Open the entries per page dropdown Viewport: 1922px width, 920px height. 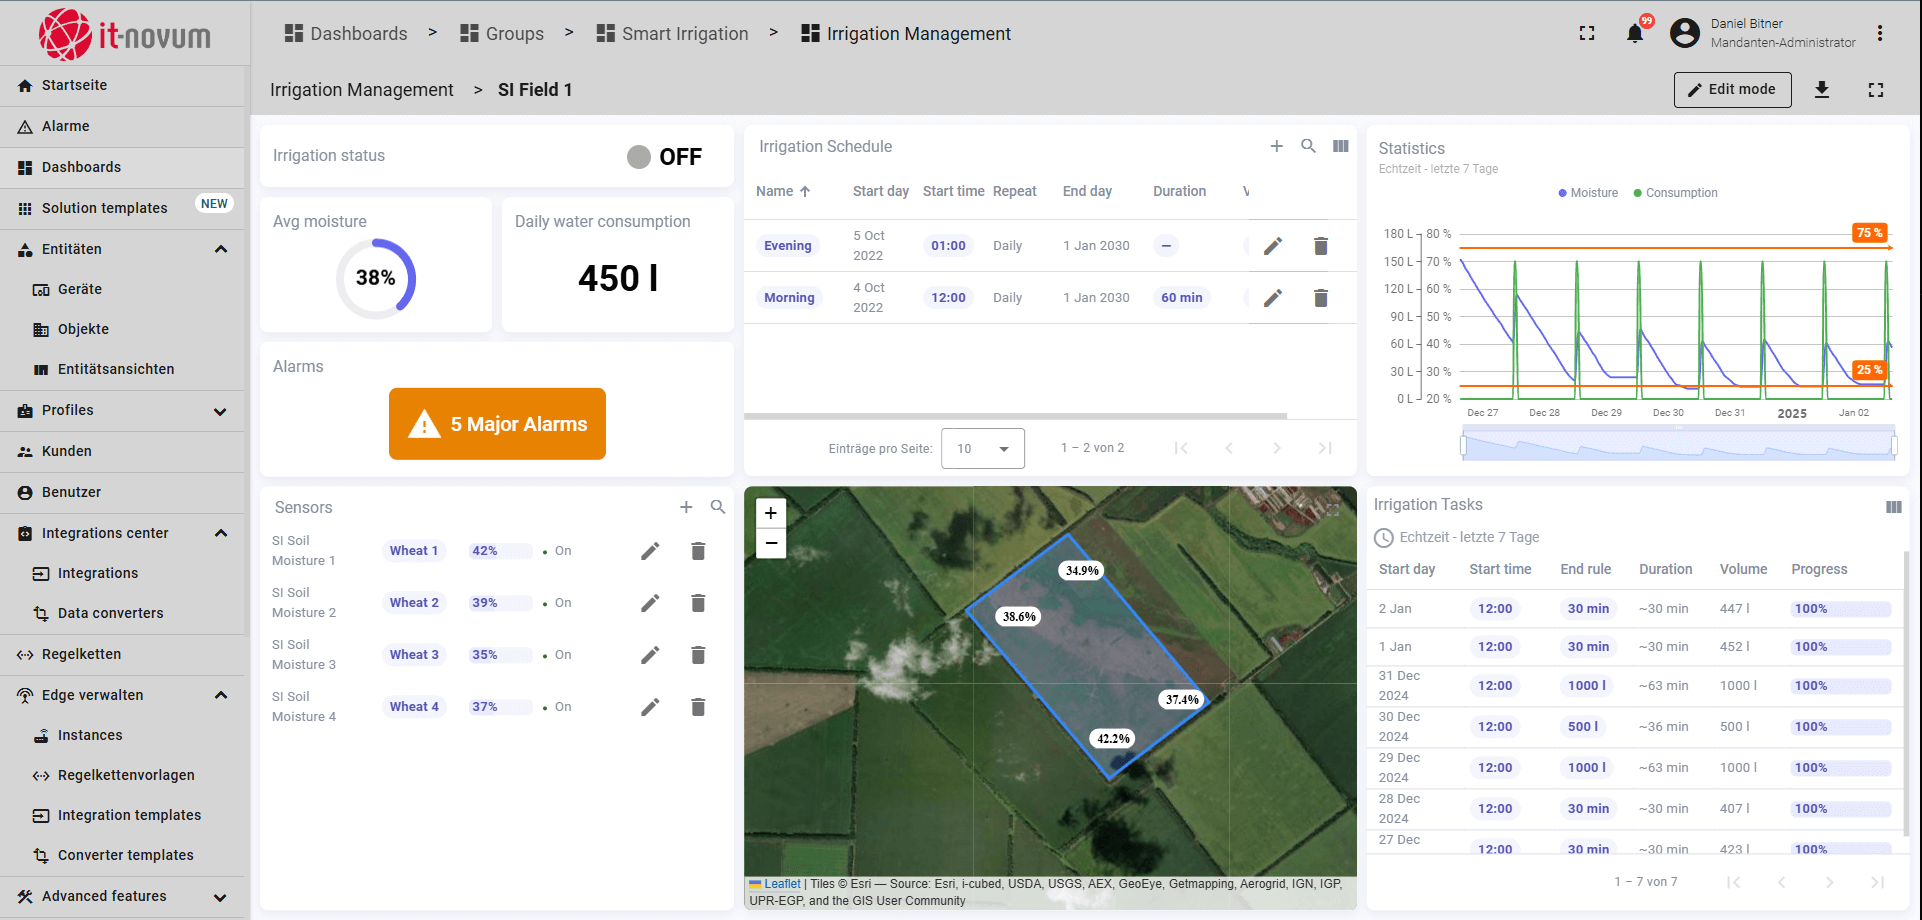982,448
